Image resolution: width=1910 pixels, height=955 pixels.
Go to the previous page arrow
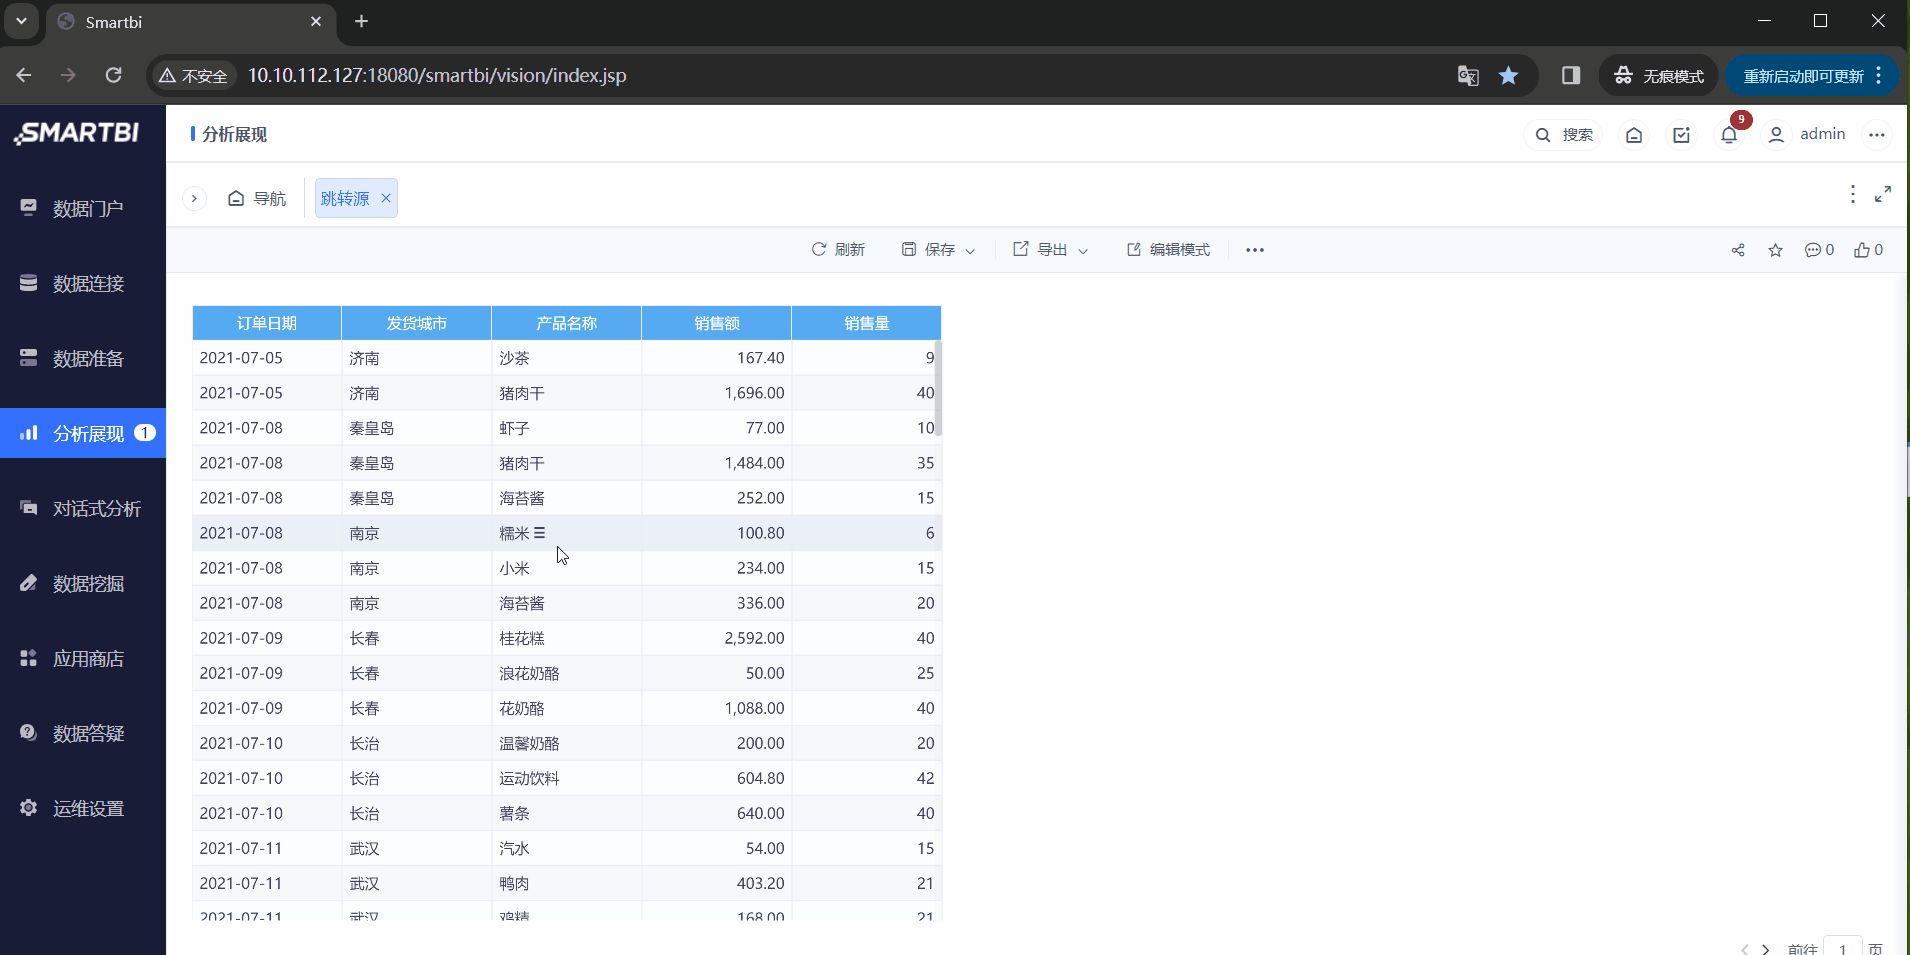(1745, 949)
